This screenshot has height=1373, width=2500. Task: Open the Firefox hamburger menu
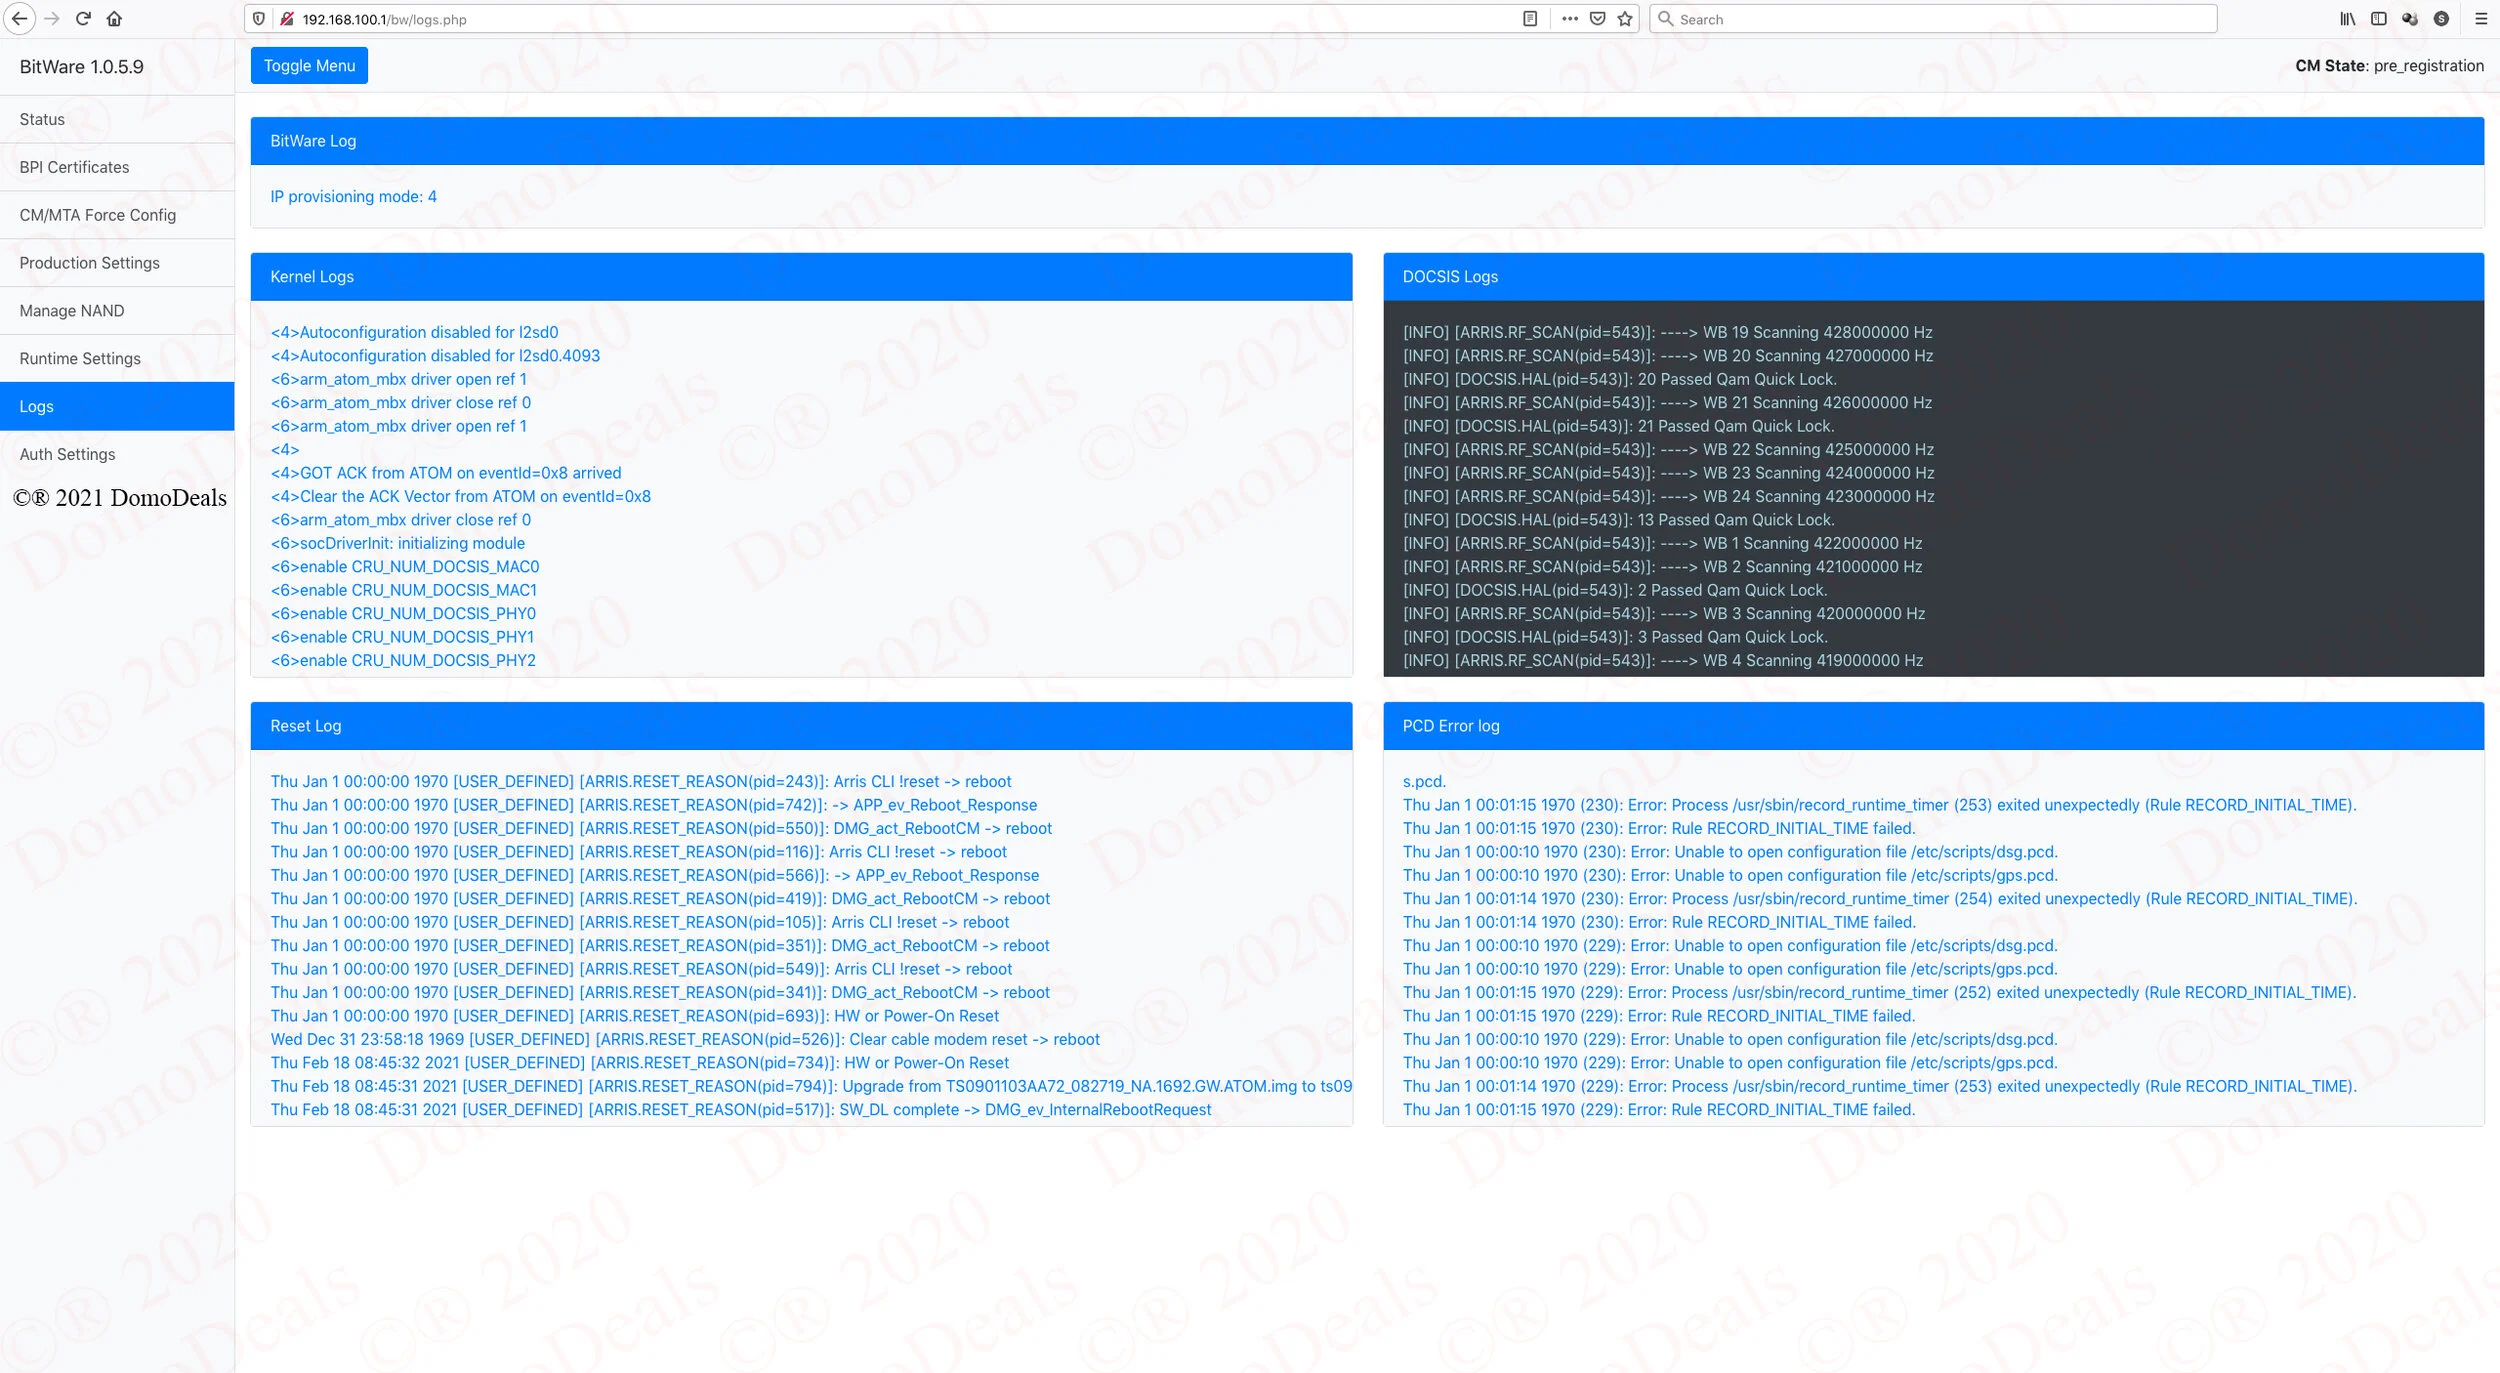(2481, 19)
